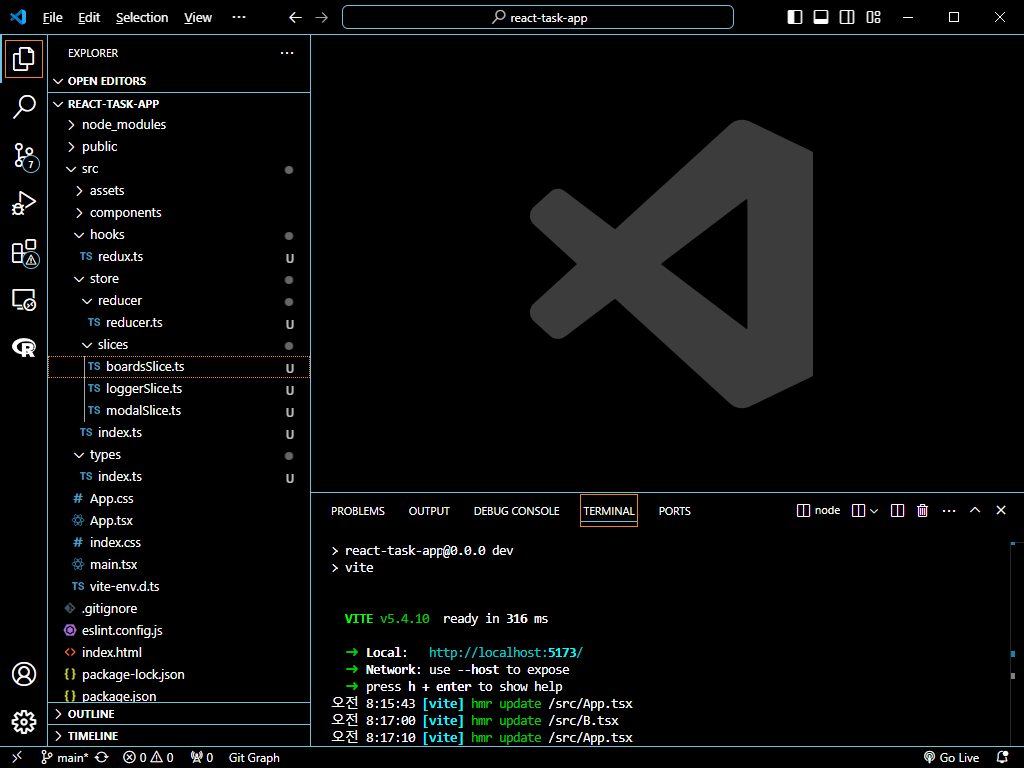
Task: Open the Extensions view
Action: (x=24, y=251)
